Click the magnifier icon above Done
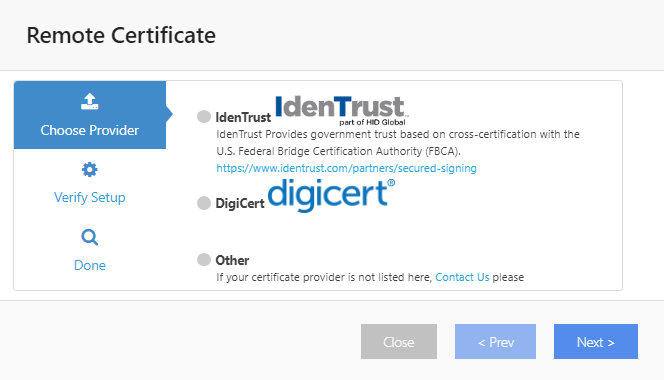The width and height of the screenshot is (664, 380). 89,237
